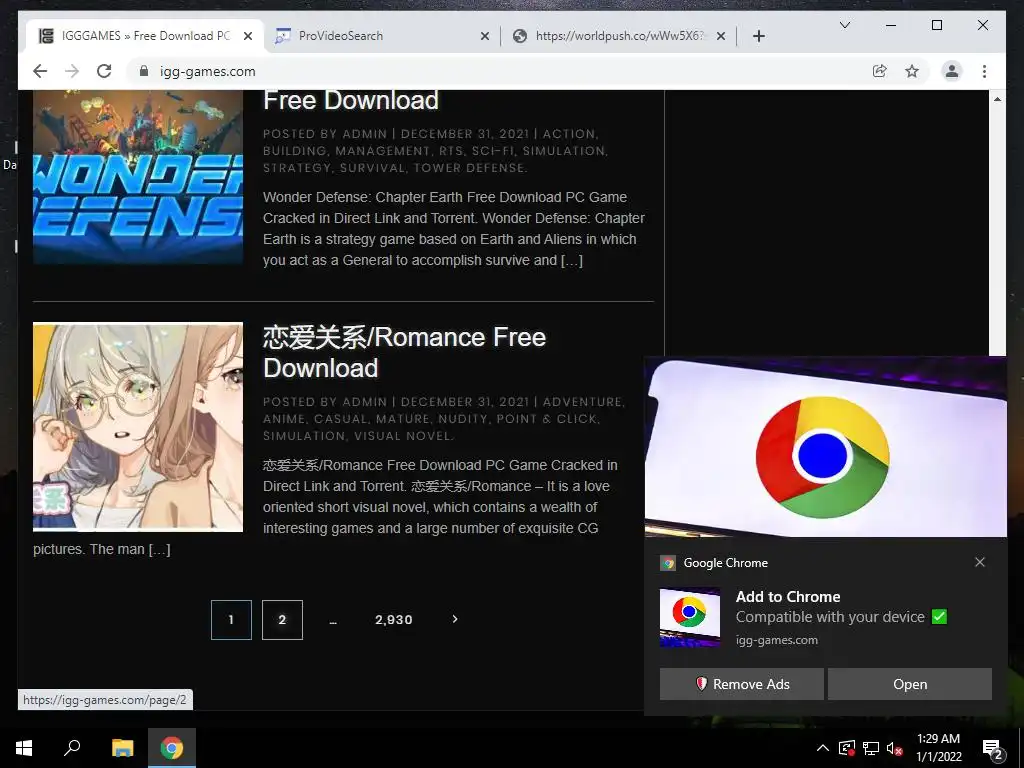This screenshot has width=1024, height=768.
Task: Bookmark this tab with the star
Action: (x=912, y=71)
